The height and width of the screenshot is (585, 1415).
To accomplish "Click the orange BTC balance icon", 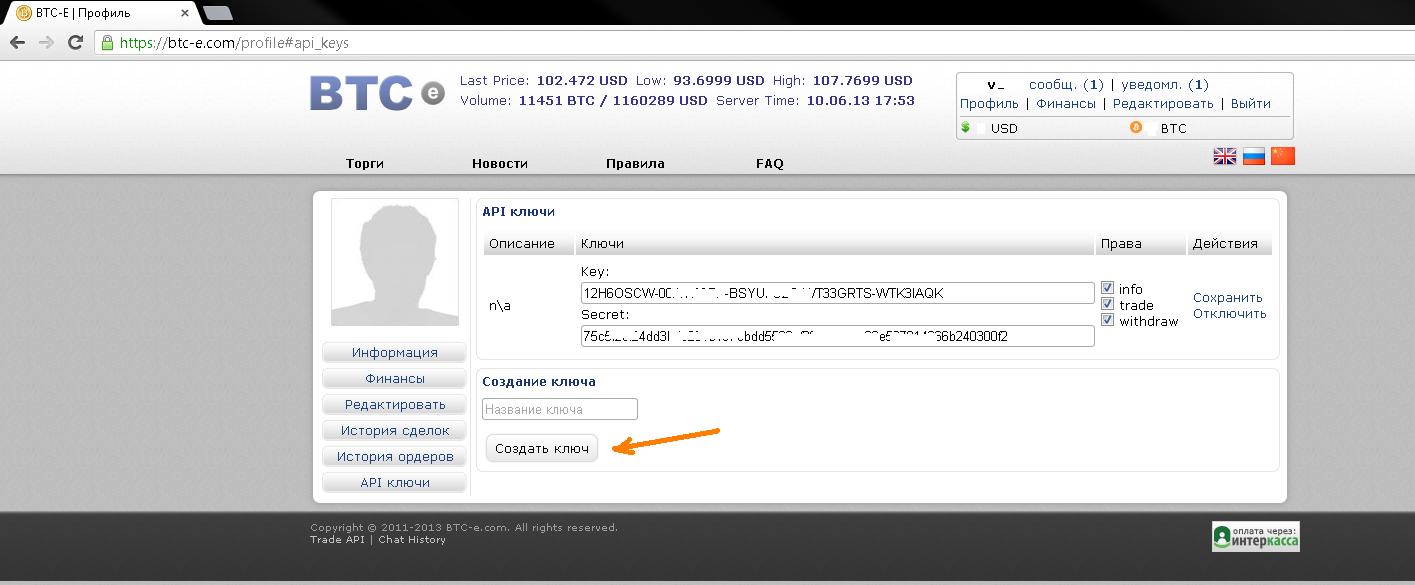I will (x=1135, y=128).
